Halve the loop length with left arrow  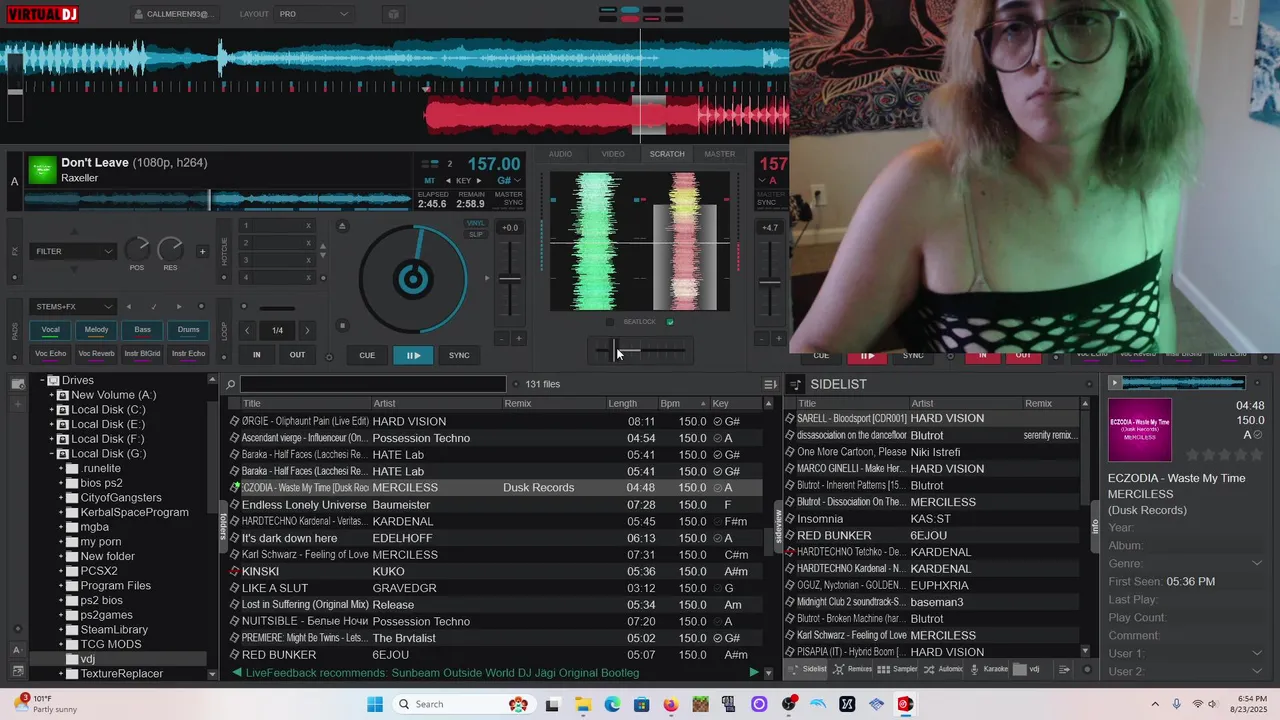point(247,330)
